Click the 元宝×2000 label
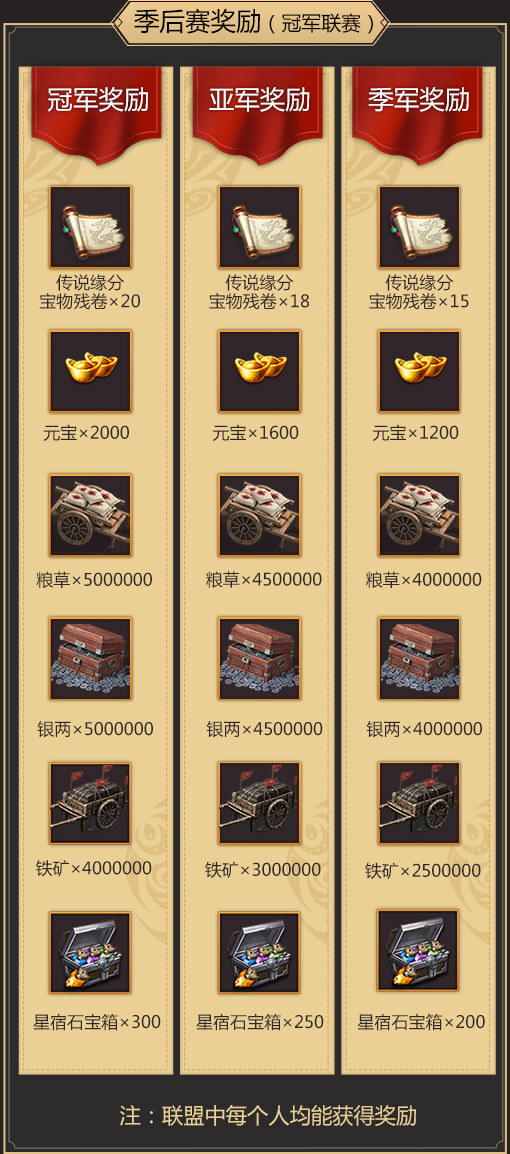The image size is (510, 1154). [86, 433]
